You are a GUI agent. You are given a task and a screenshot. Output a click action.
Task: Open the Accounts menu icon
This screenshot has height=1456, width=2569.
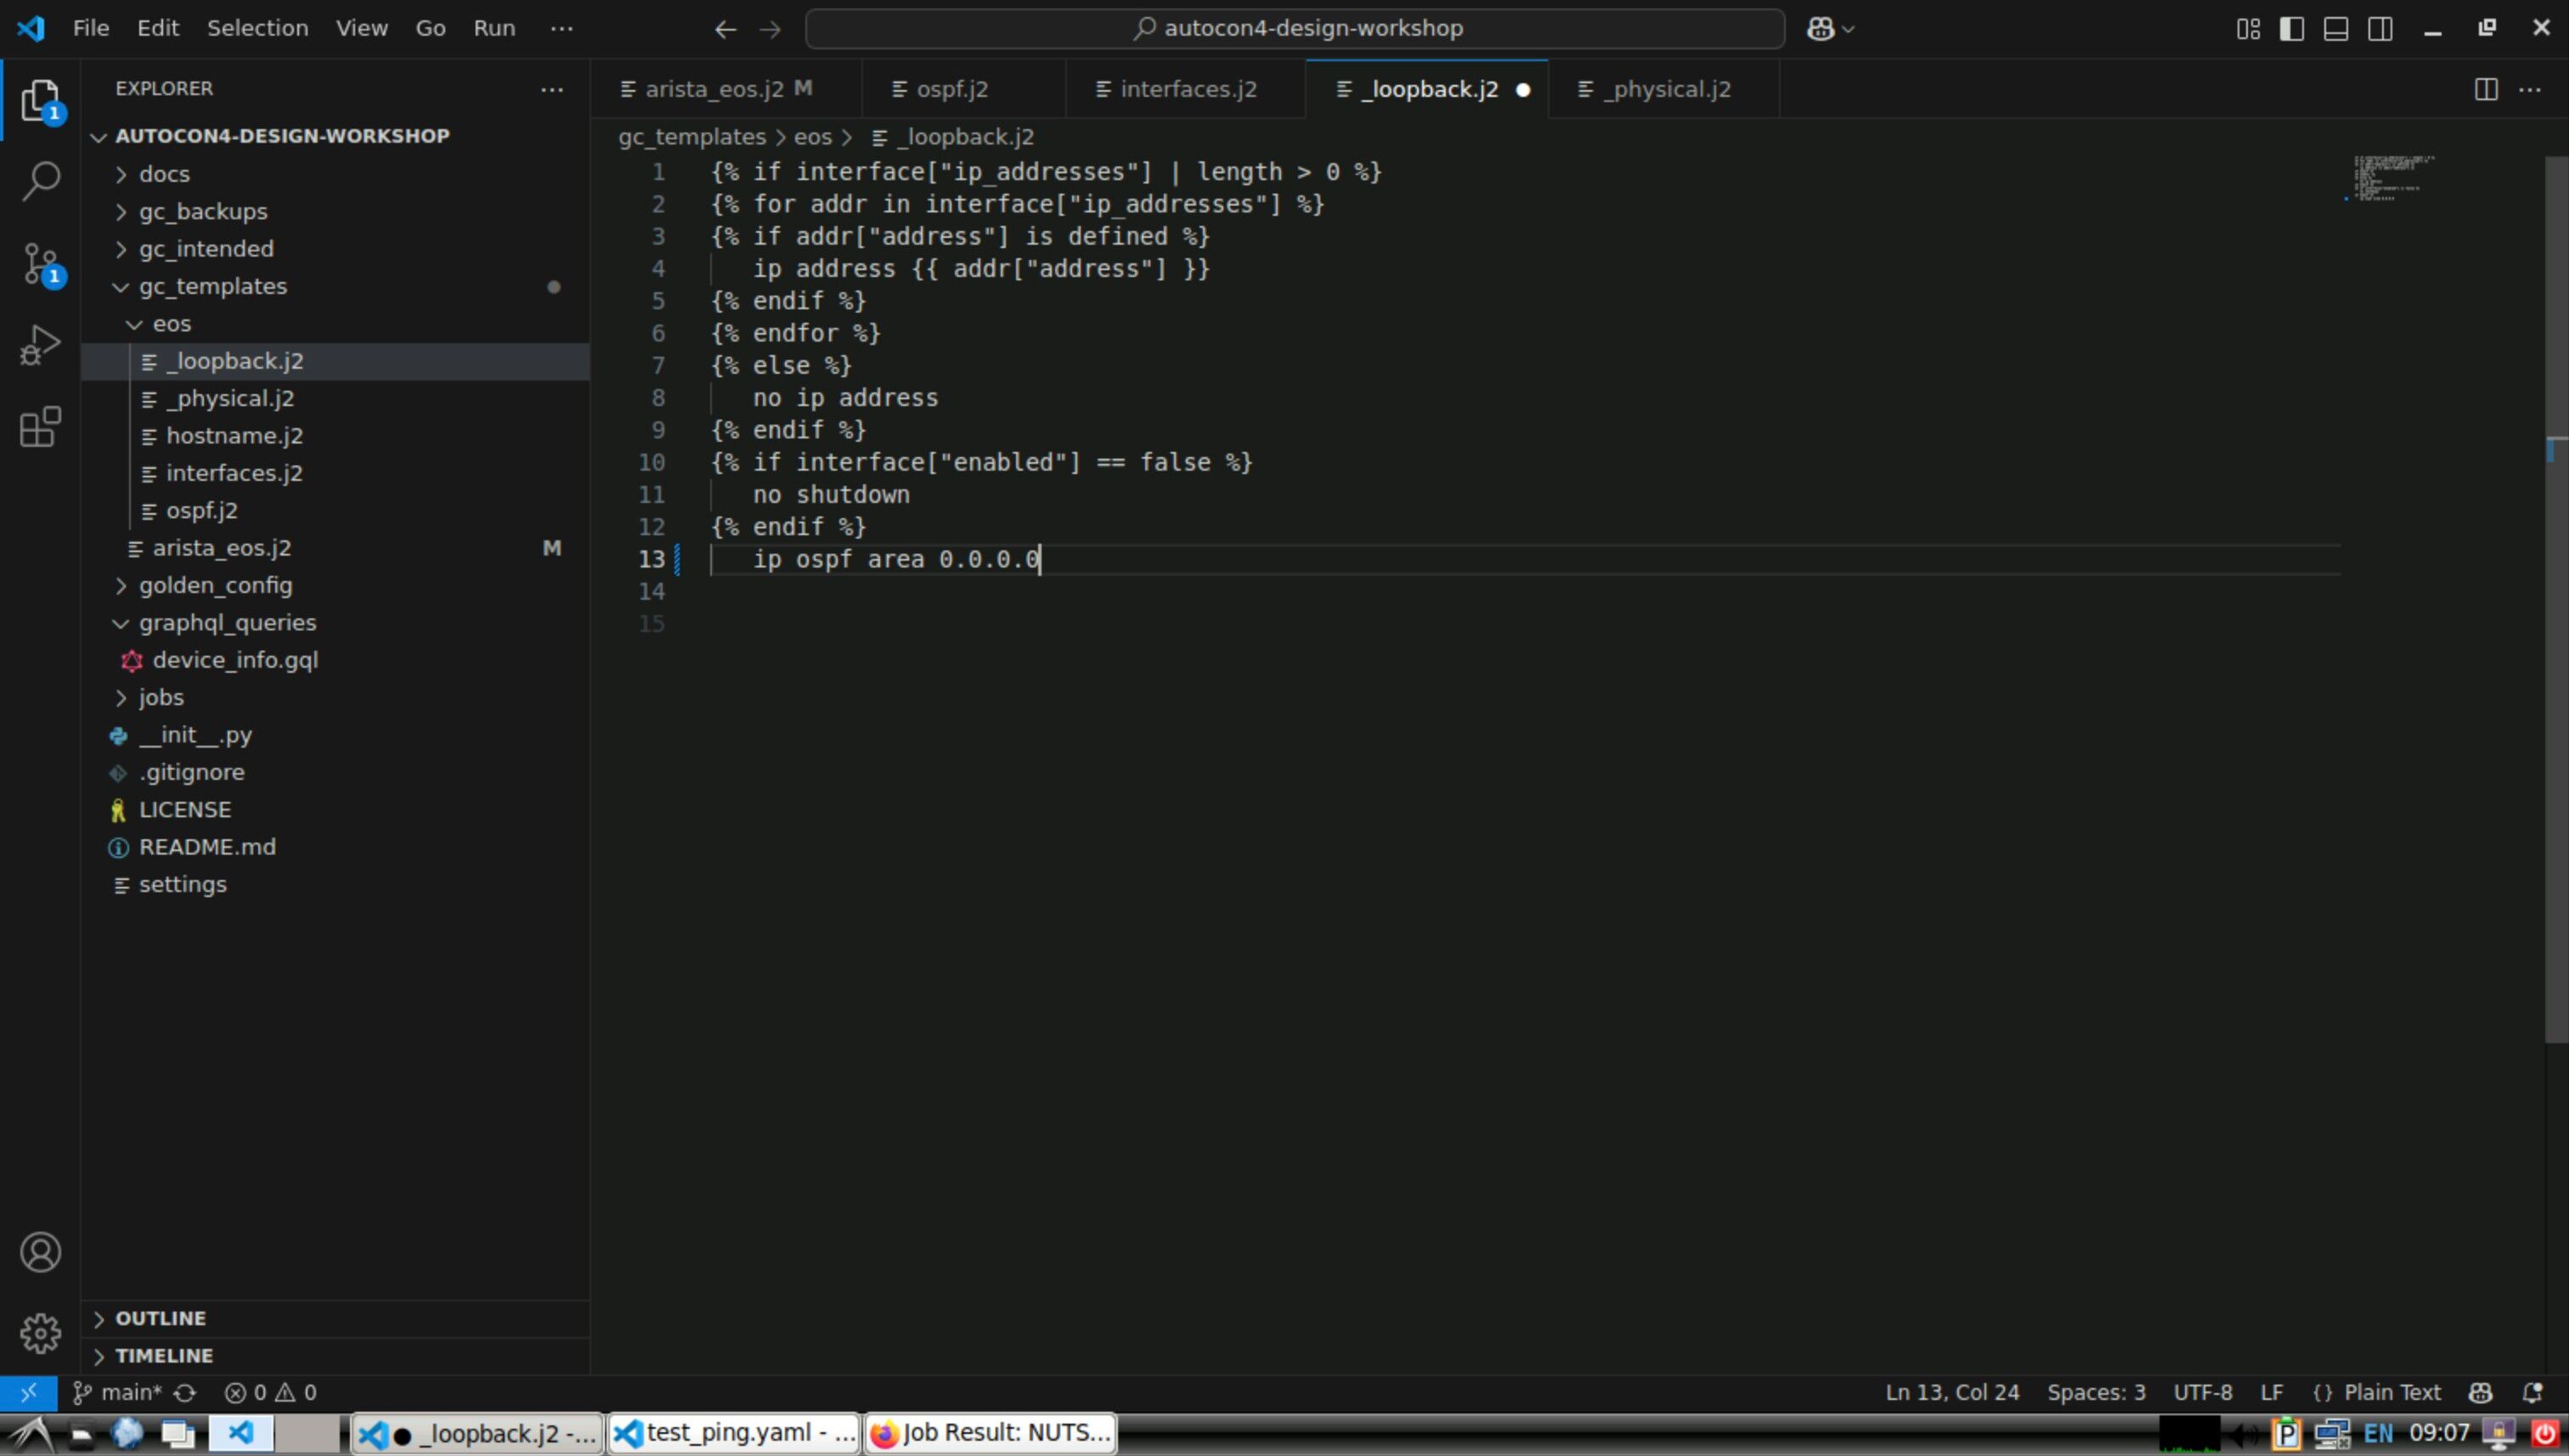point(40,1252)
